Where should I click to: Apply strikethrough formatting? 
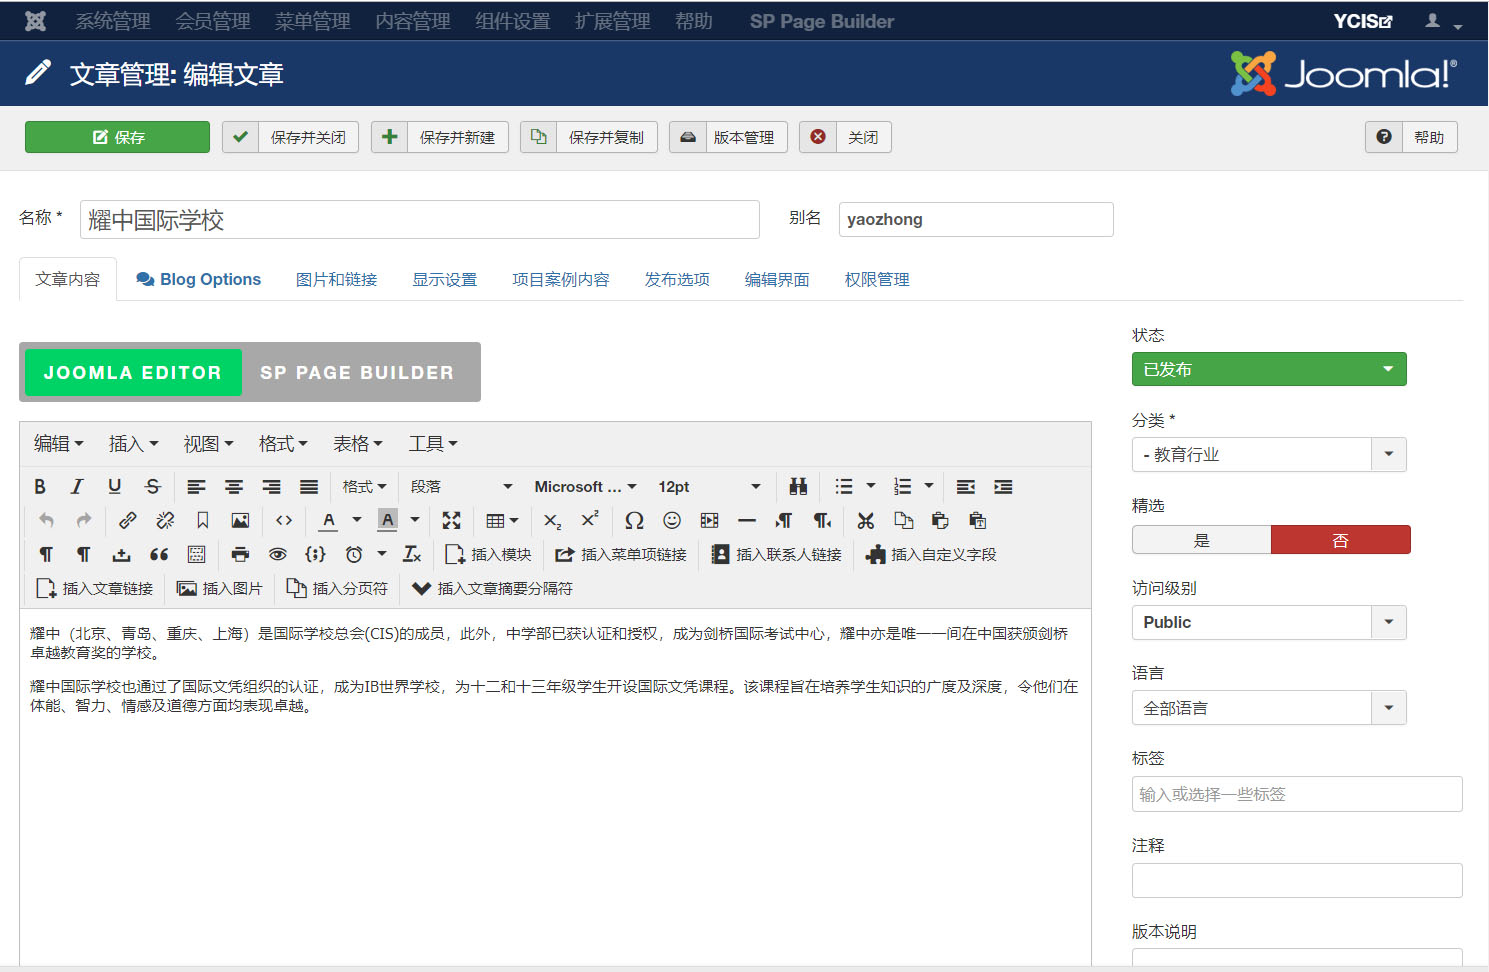(x=152, y=487)
